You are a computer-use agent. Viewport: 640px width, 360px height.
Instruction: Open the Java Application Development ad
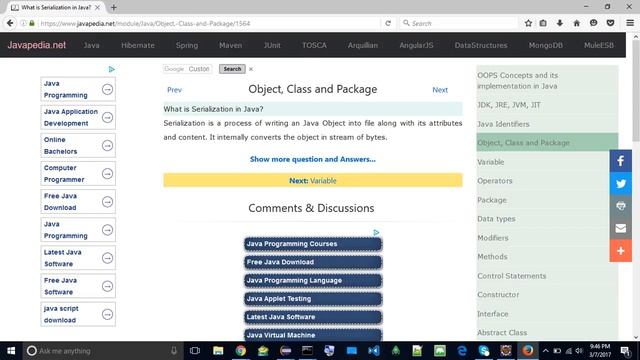click(x=78, y=117)
